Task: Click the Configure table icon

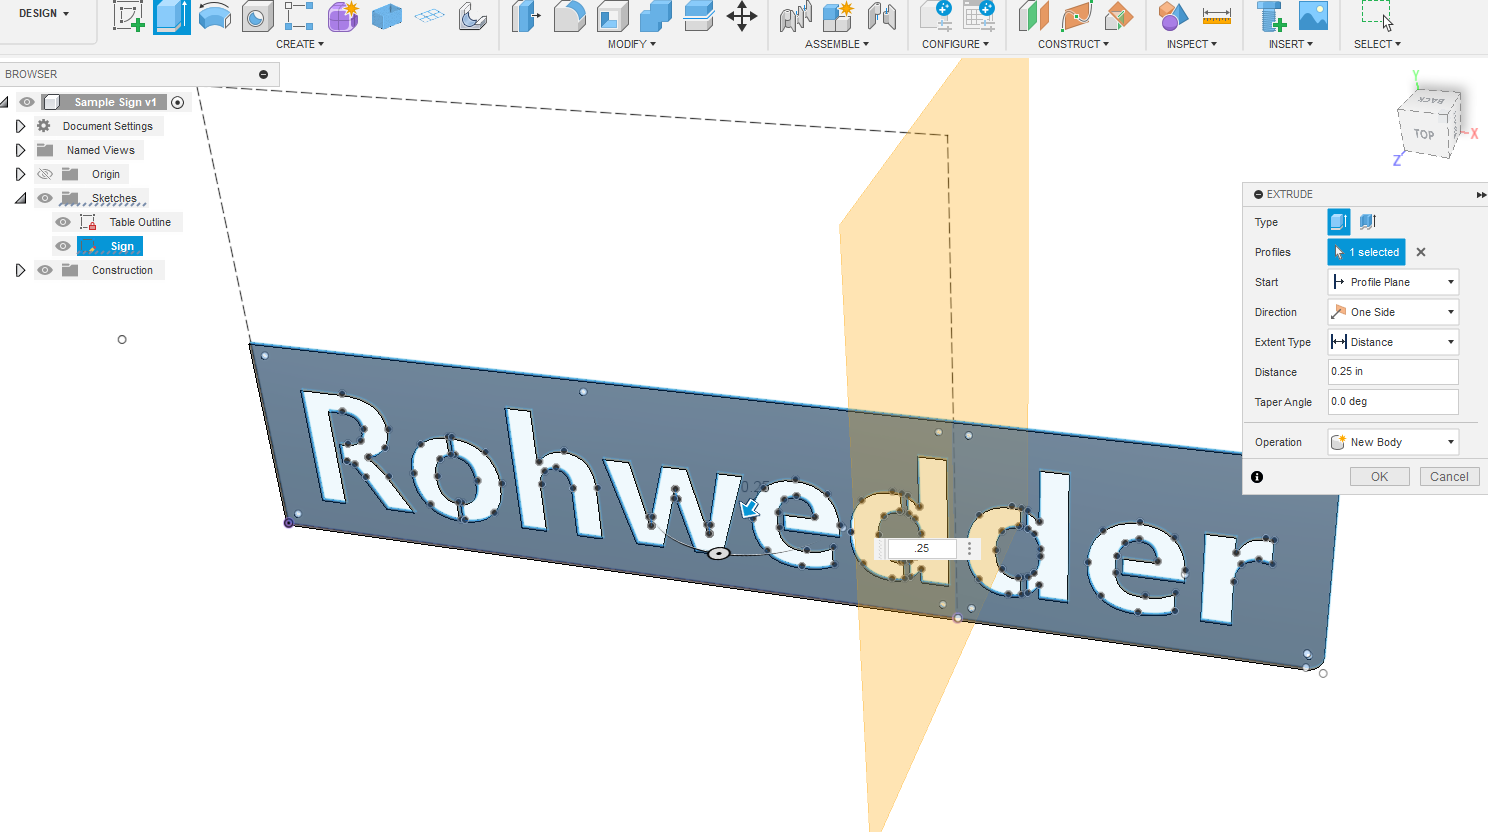Action: [979, 16]
